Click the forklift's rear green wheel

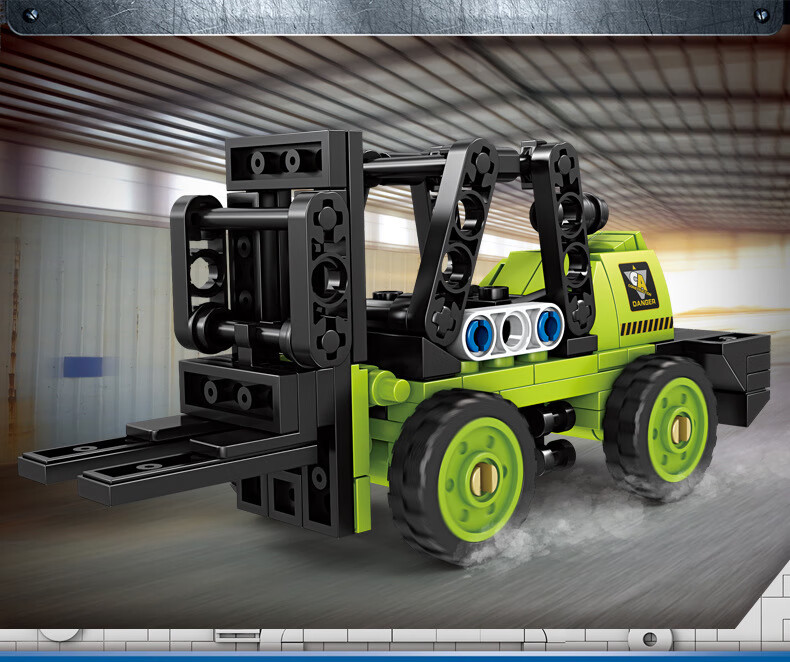pyautogui.click(x=661, y=428)
